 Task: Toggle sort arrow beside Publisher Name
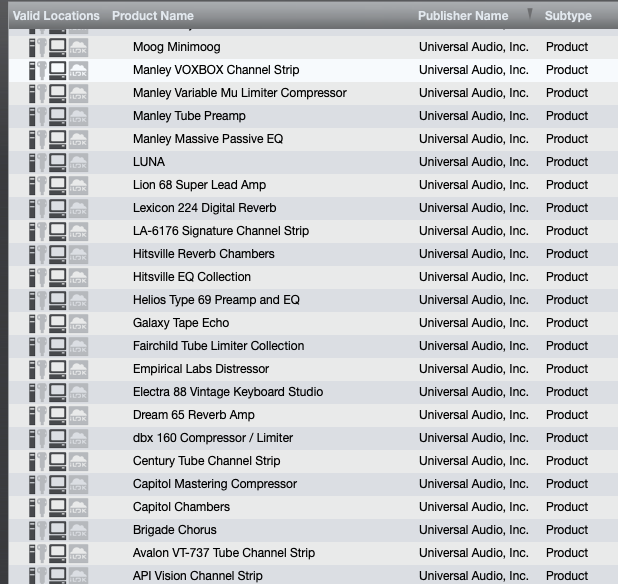click(530, 14)
